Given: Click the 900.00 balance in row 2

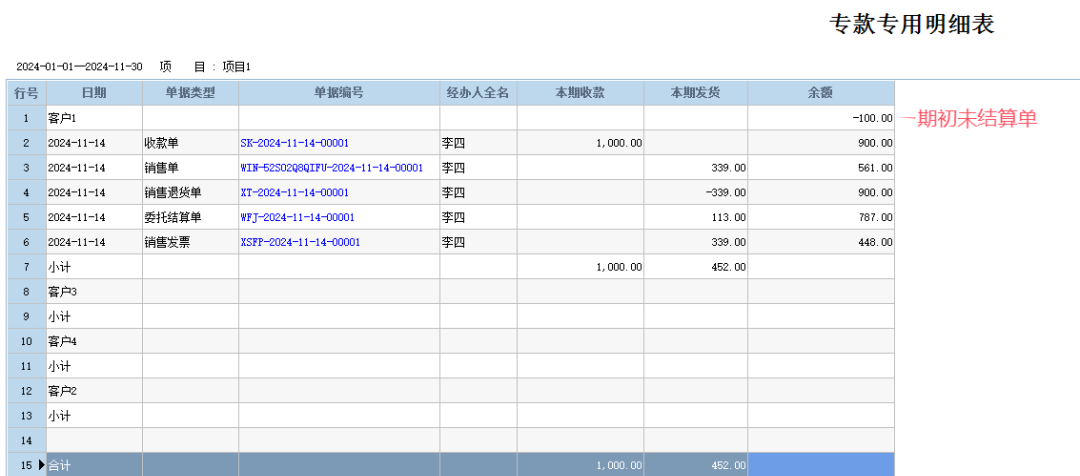Looking at the screenshot, I should click(821, 143).
